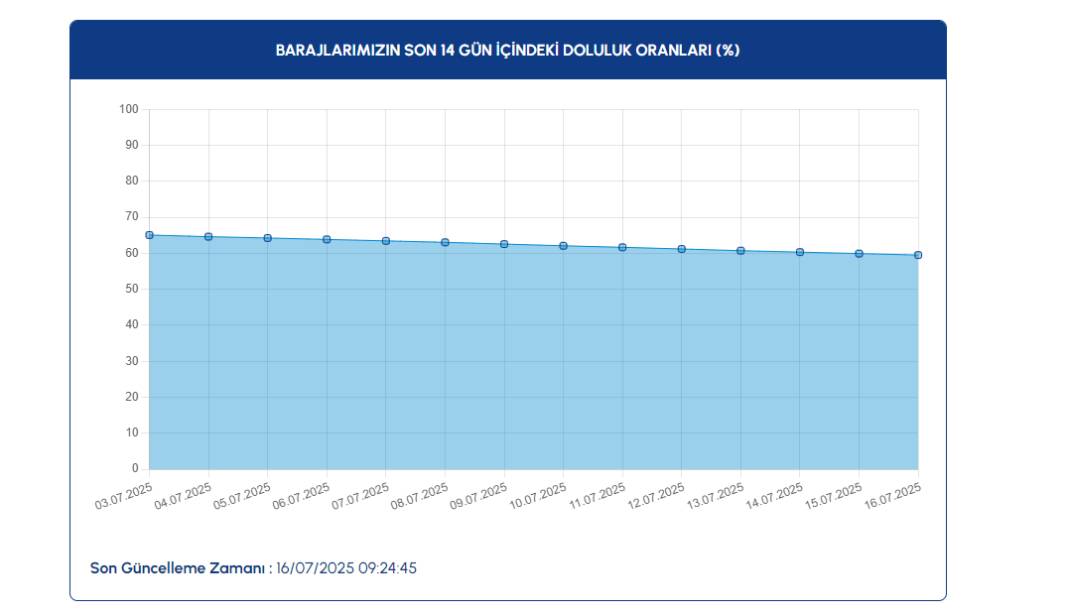Image resolution: width=1068 pixels, height=616 pixels.
Task: Click the x-axis label 16.07.2025
Action: coord(892,496)
